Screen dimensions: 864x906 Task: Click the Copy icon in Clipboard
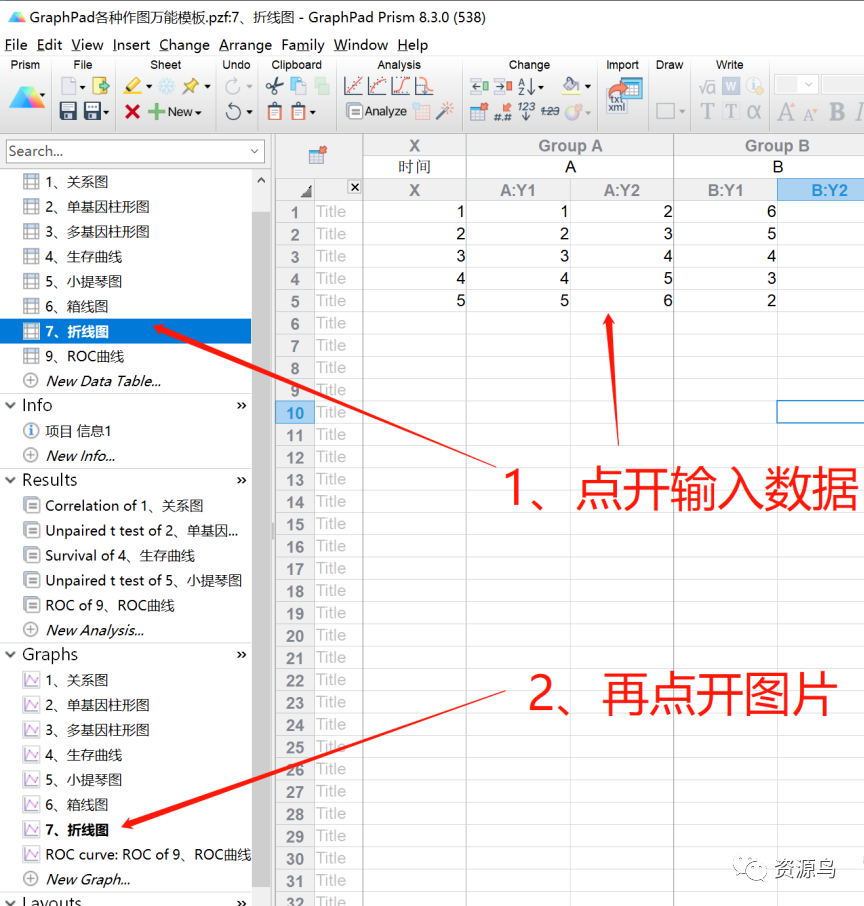pos(298,87)
